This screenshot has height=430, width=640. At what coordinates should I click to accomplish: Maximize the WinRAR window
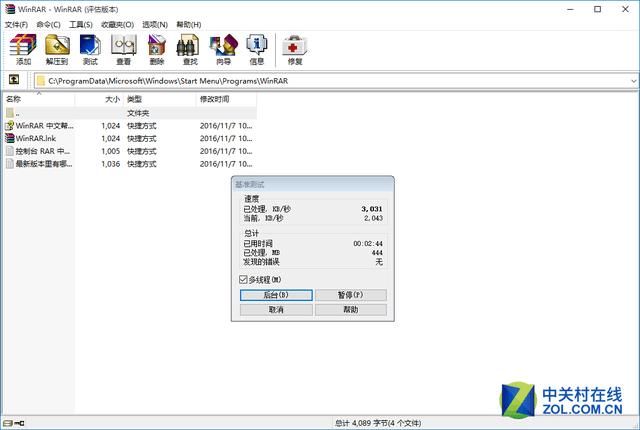[x=598, y=9]
